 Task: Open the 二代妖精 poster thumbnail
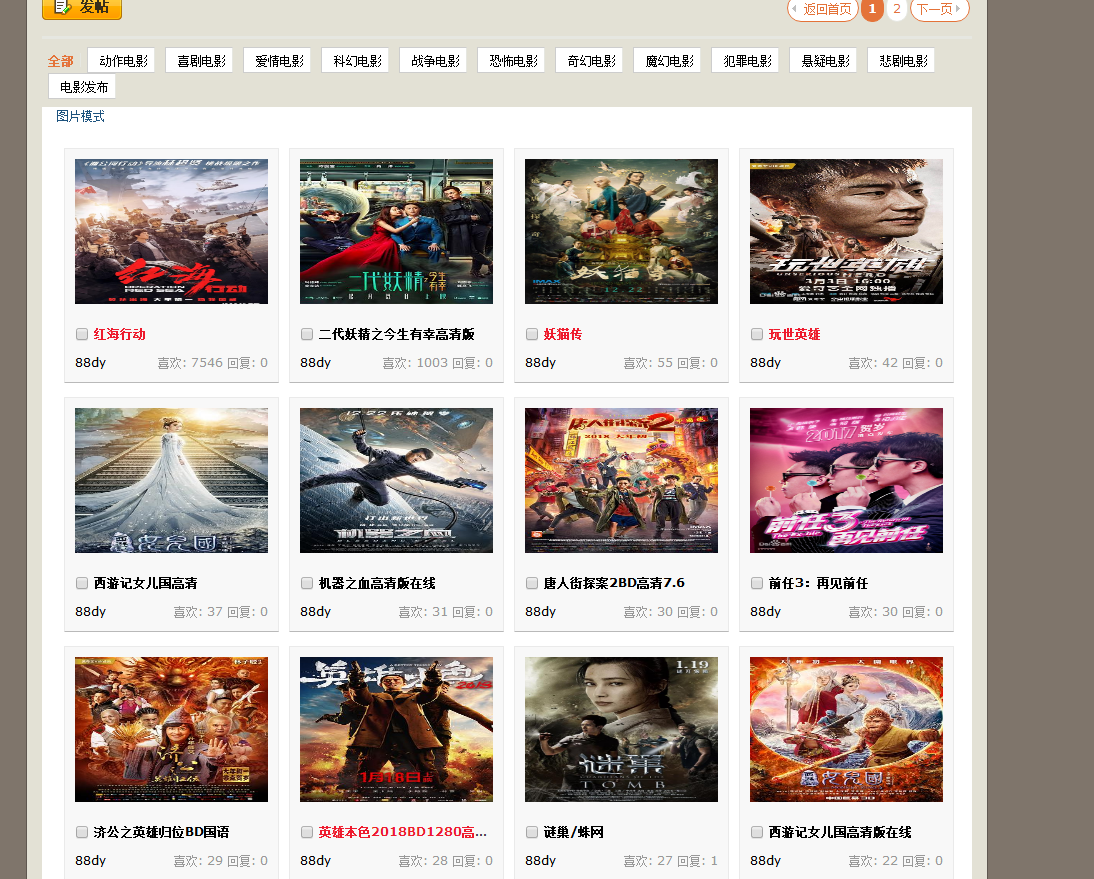click(x=396, y=232)
